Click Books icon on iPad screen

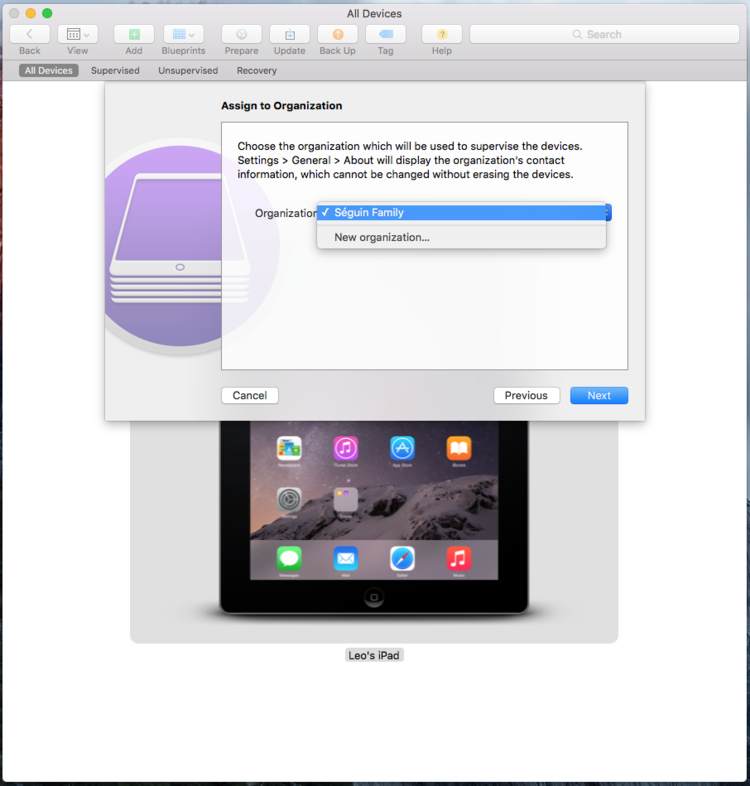point(459,448)
